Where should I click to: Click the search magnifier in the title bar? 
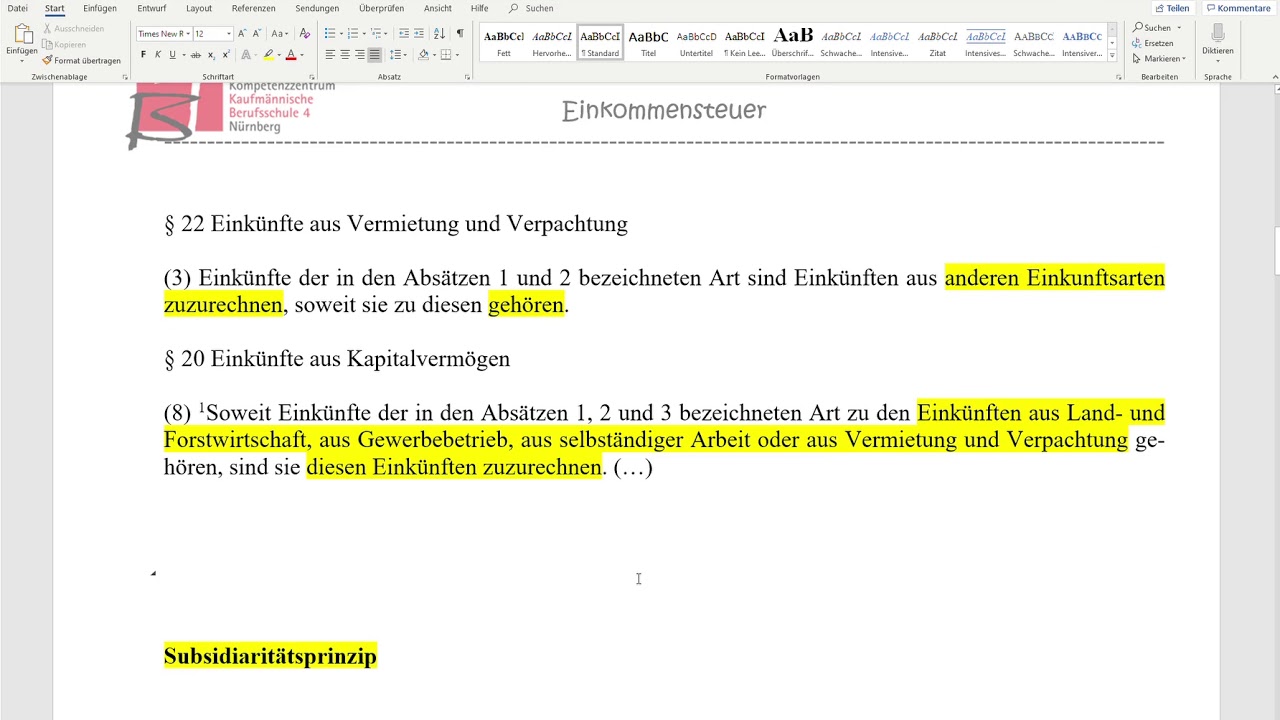click(514, 8)
